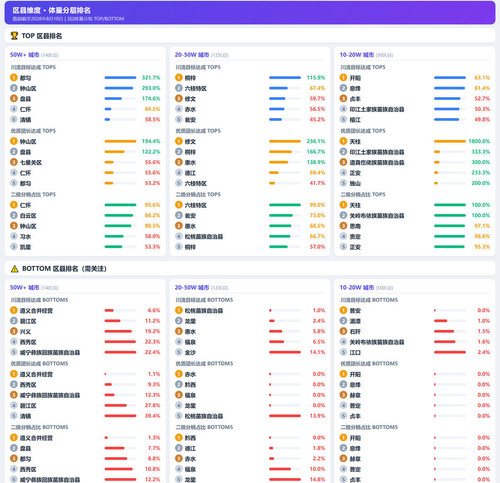
Task: Click the 57.0% value
Action: click(317, 247)
